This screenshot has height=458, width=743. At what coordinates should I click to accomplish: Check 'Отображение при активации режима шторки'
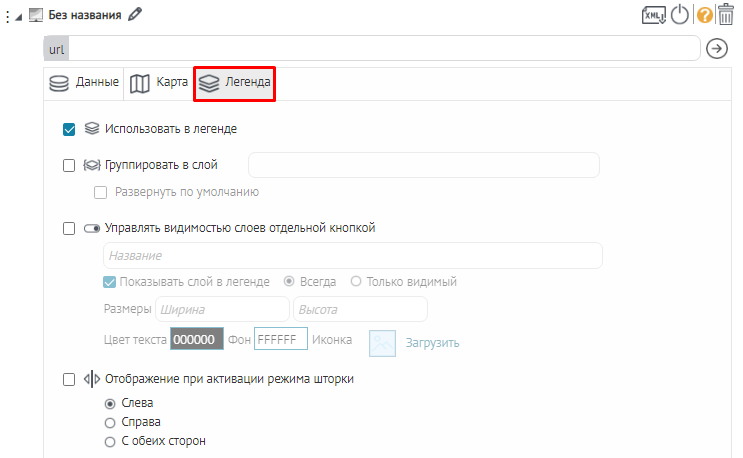69,380
